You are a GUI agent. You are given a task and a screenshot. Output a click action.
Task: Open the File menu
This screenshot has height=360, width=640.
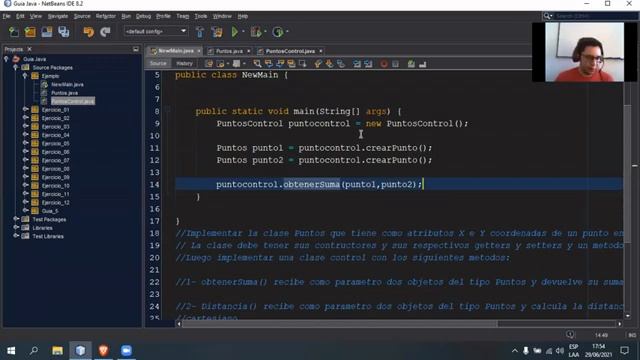pos(6,16)
